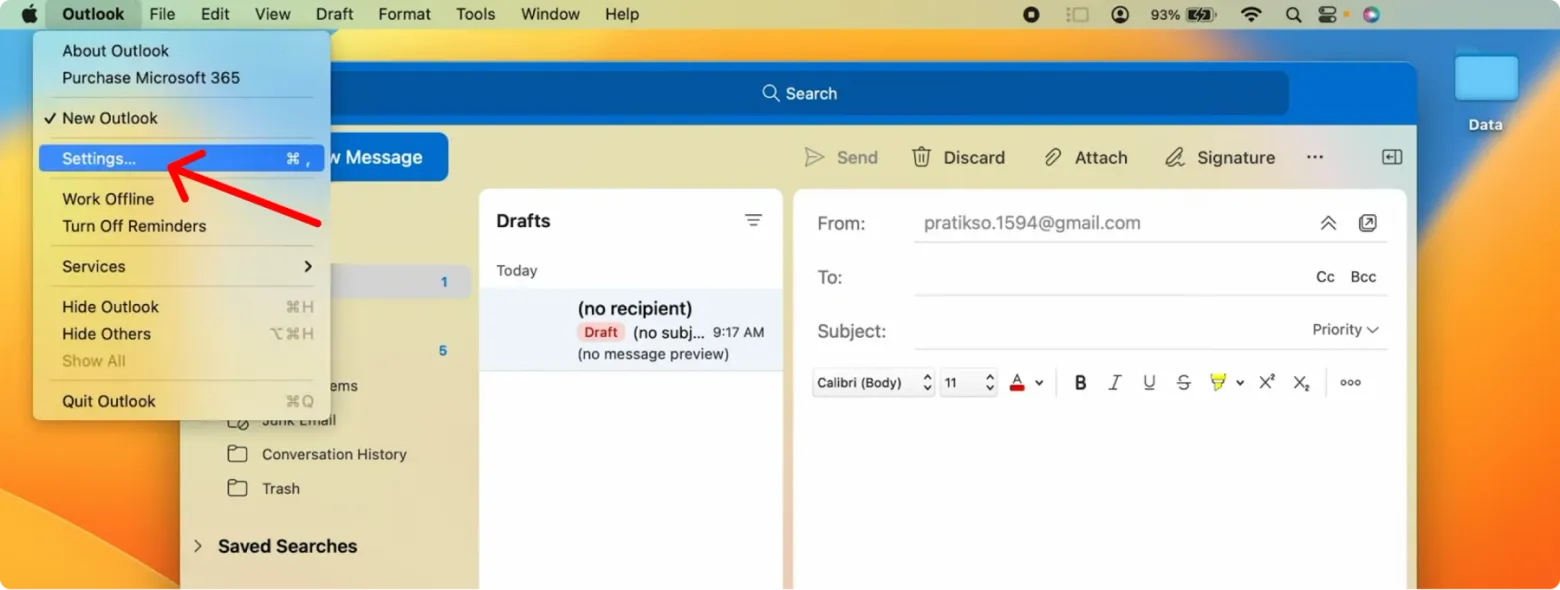
Task: Open the Tools menu
Action: point(476,14)
